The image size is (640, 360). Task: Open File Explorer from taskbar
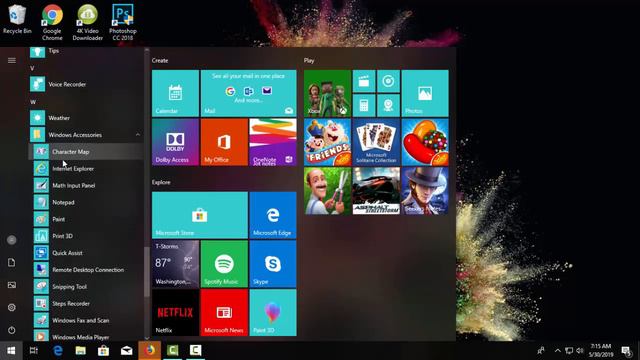pyautogui.click(x=80, y=351)
